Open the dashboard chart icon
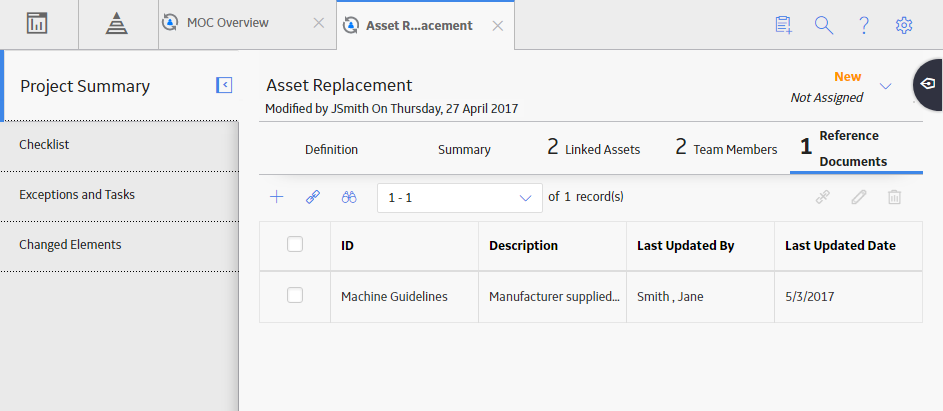 pos(37,23)
